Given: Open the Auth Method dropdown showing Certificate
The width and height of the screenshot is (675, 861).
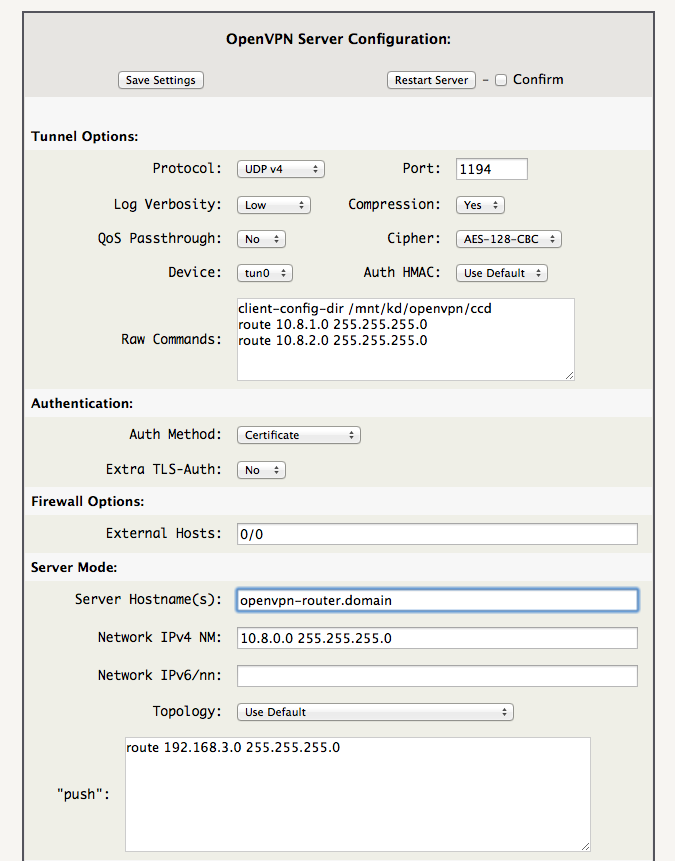Looking at the screenshot, I should point(299,435).
